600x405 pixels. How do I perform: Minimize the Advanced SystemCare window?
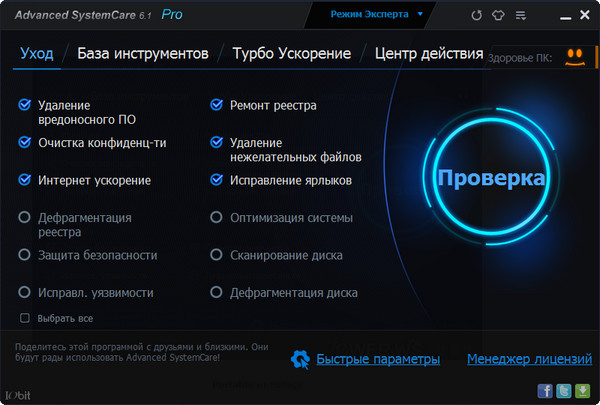point(565,17)
